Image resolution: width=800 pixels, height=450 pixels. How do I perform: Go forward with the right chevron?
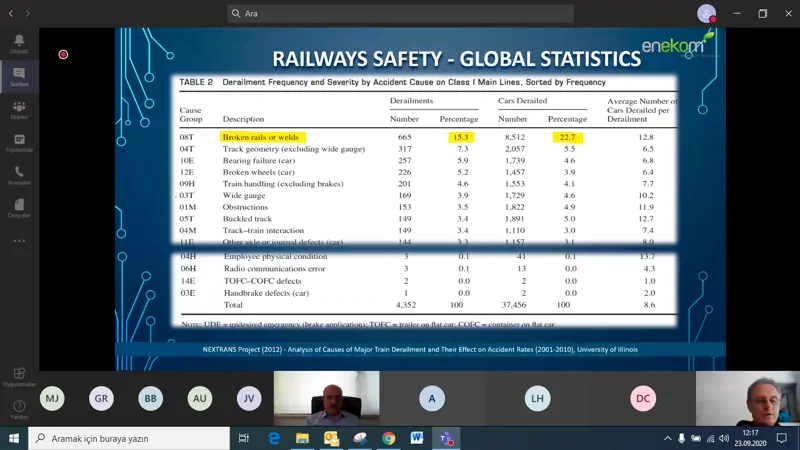click(28, 13)
